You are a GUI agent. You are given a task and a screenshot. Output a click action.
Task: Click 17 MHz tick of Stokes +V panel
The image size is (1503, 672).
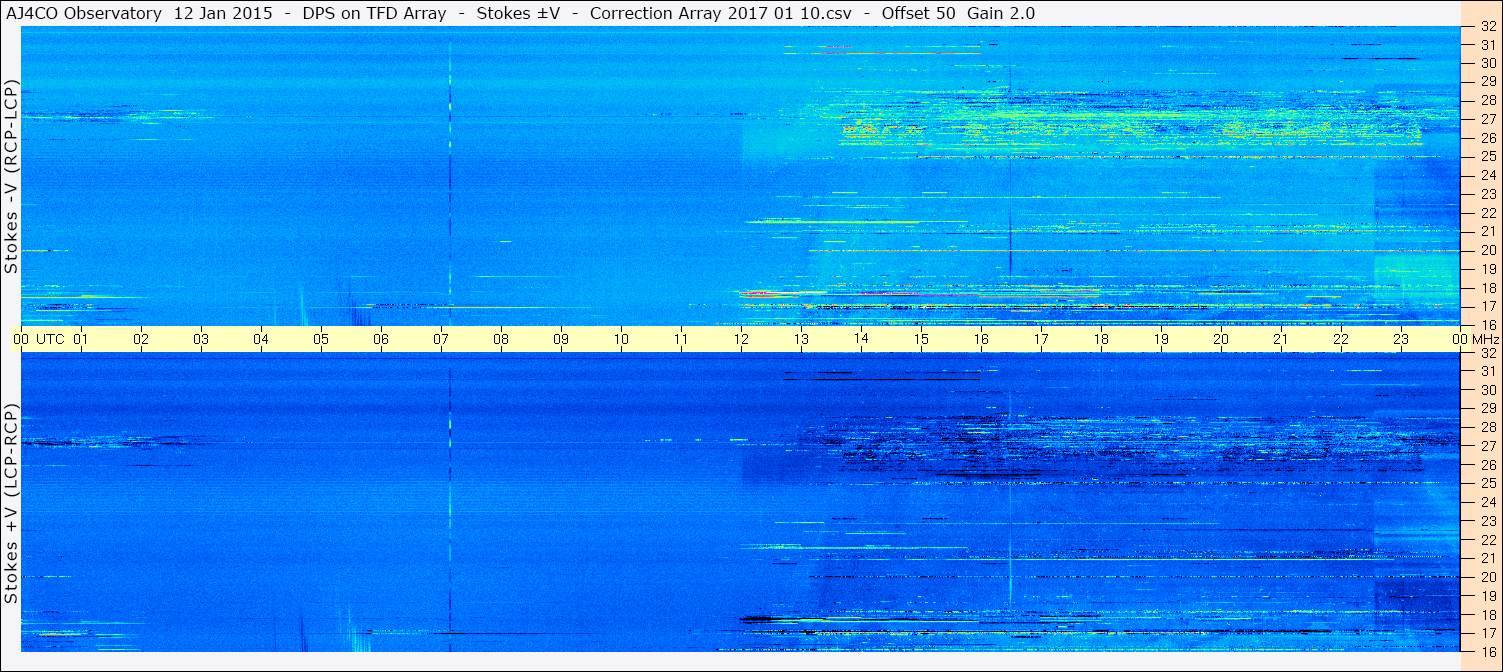tap(1488, 633)
